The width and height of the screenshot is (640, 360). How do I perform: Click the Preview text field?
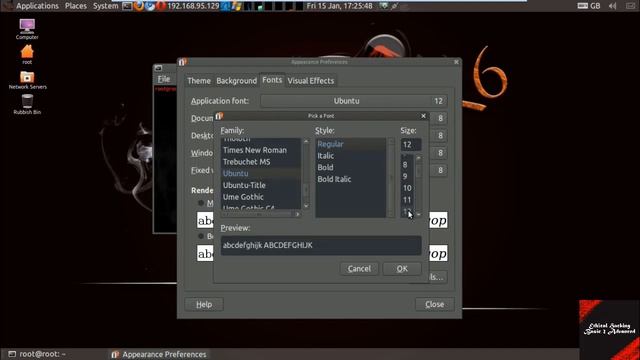tap(321, 245)
